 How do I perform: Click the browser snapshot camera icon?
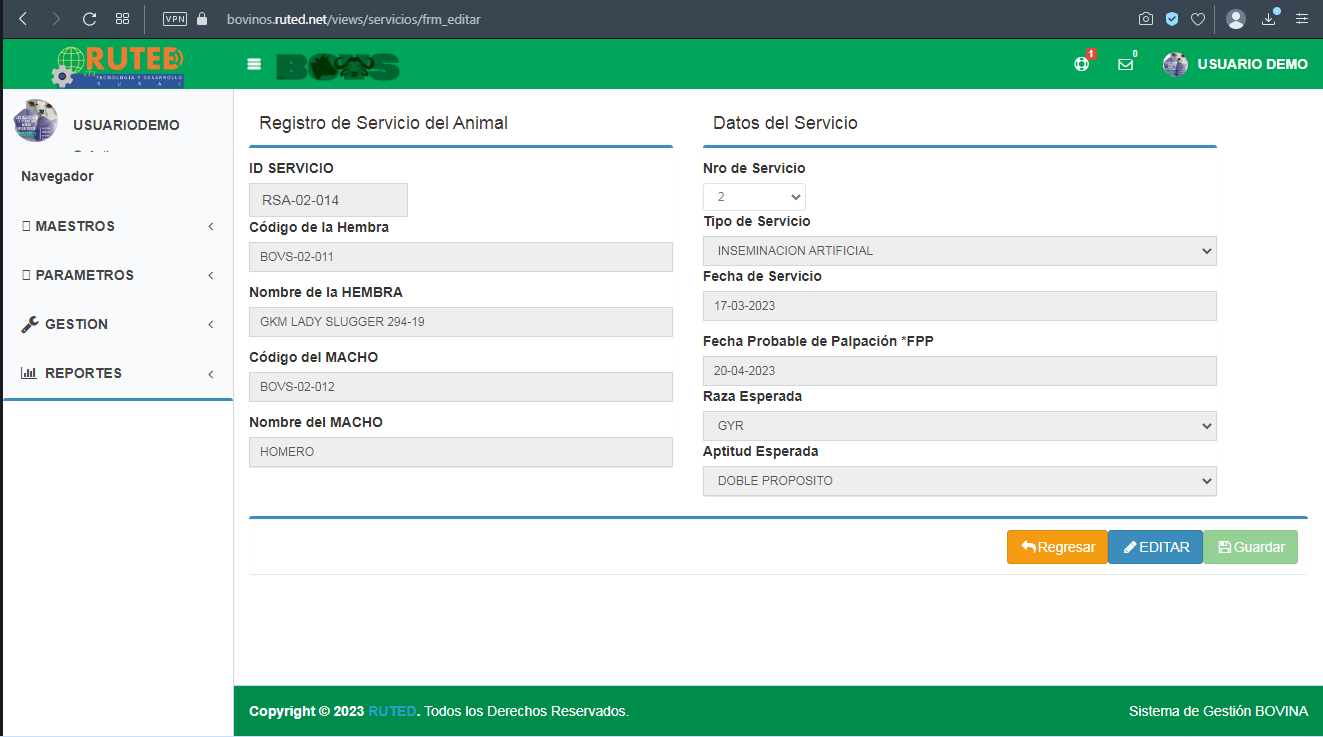coord(1146,19)
